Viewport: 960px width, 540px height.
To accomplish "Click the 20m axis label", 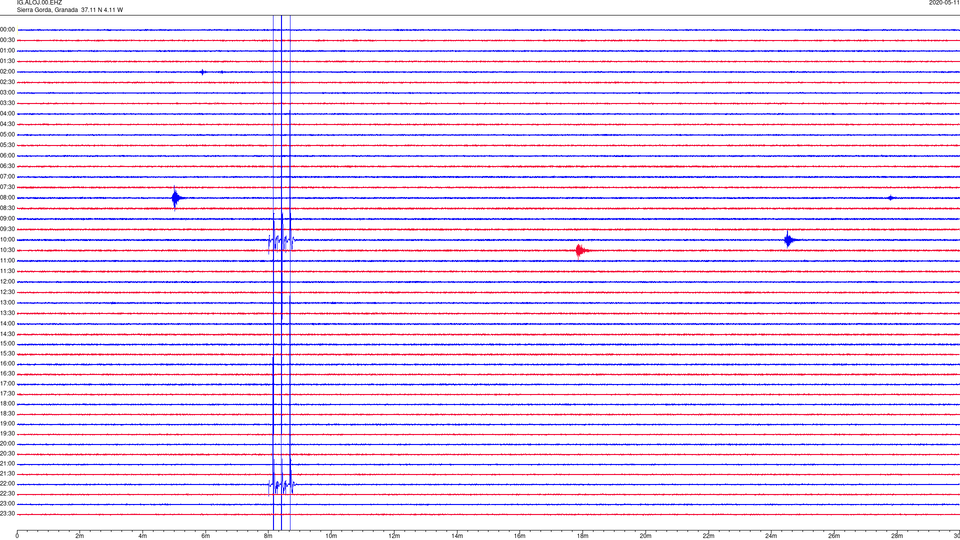I will [x=645, y=536].
